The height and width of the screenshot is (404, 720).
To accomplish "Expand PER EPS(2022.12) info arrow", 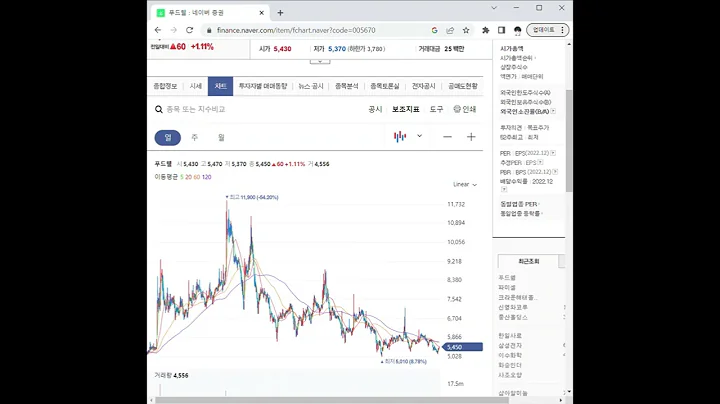I will (553, 153).
